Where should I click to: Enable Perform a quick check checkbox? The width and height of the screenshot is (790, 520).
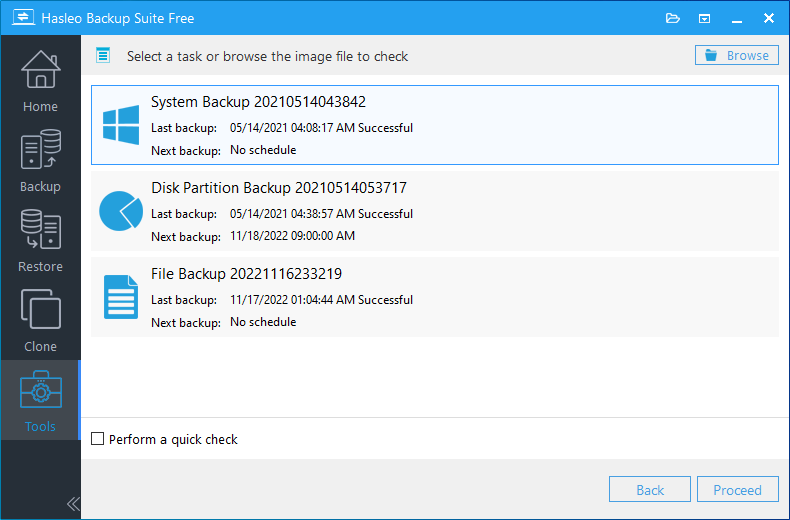97,439
